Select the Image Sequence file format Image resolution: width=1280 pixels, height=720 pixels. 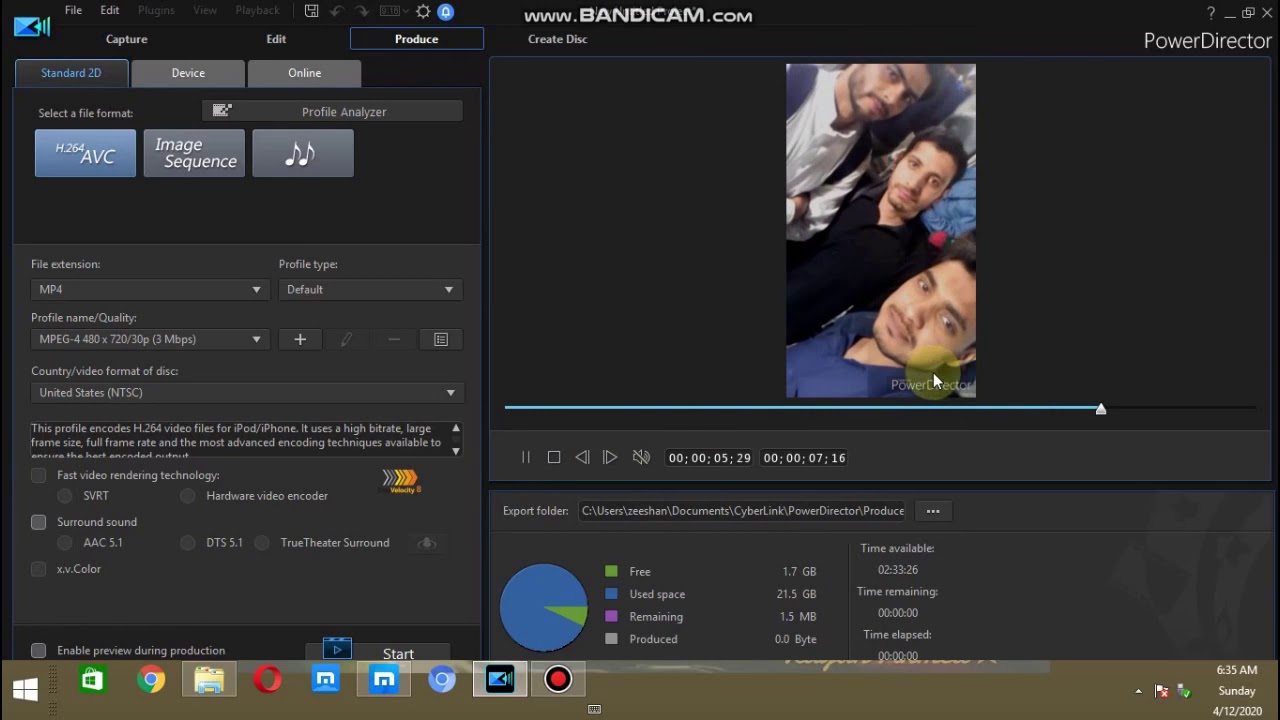coord(194,153)
